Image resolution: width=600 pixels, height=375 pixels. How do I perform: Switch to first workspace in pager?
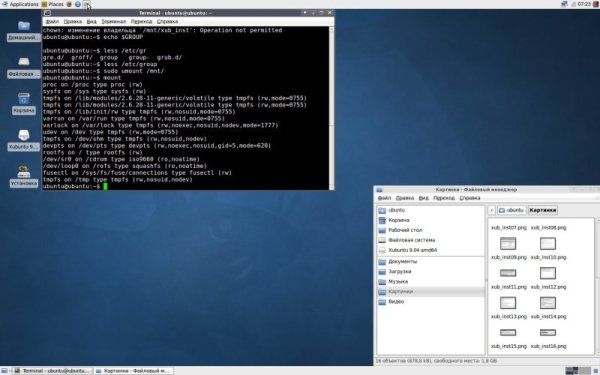pyautogui.click(x=572, y=370)
